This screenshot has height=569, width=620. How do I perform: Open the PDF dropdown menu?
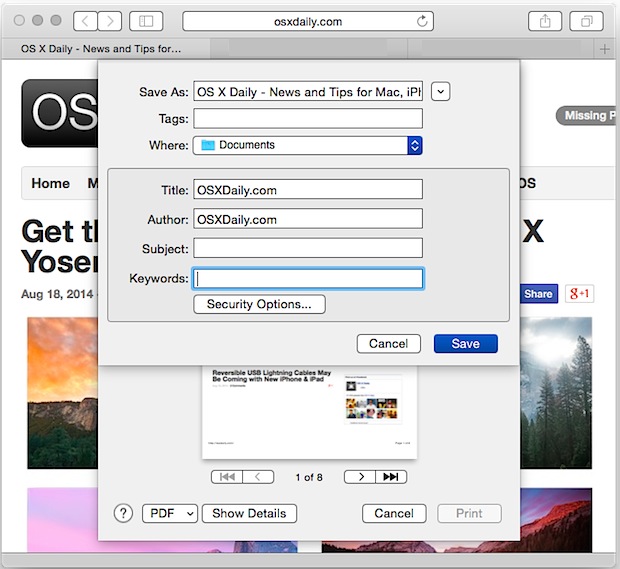click(x=170, y=513)
